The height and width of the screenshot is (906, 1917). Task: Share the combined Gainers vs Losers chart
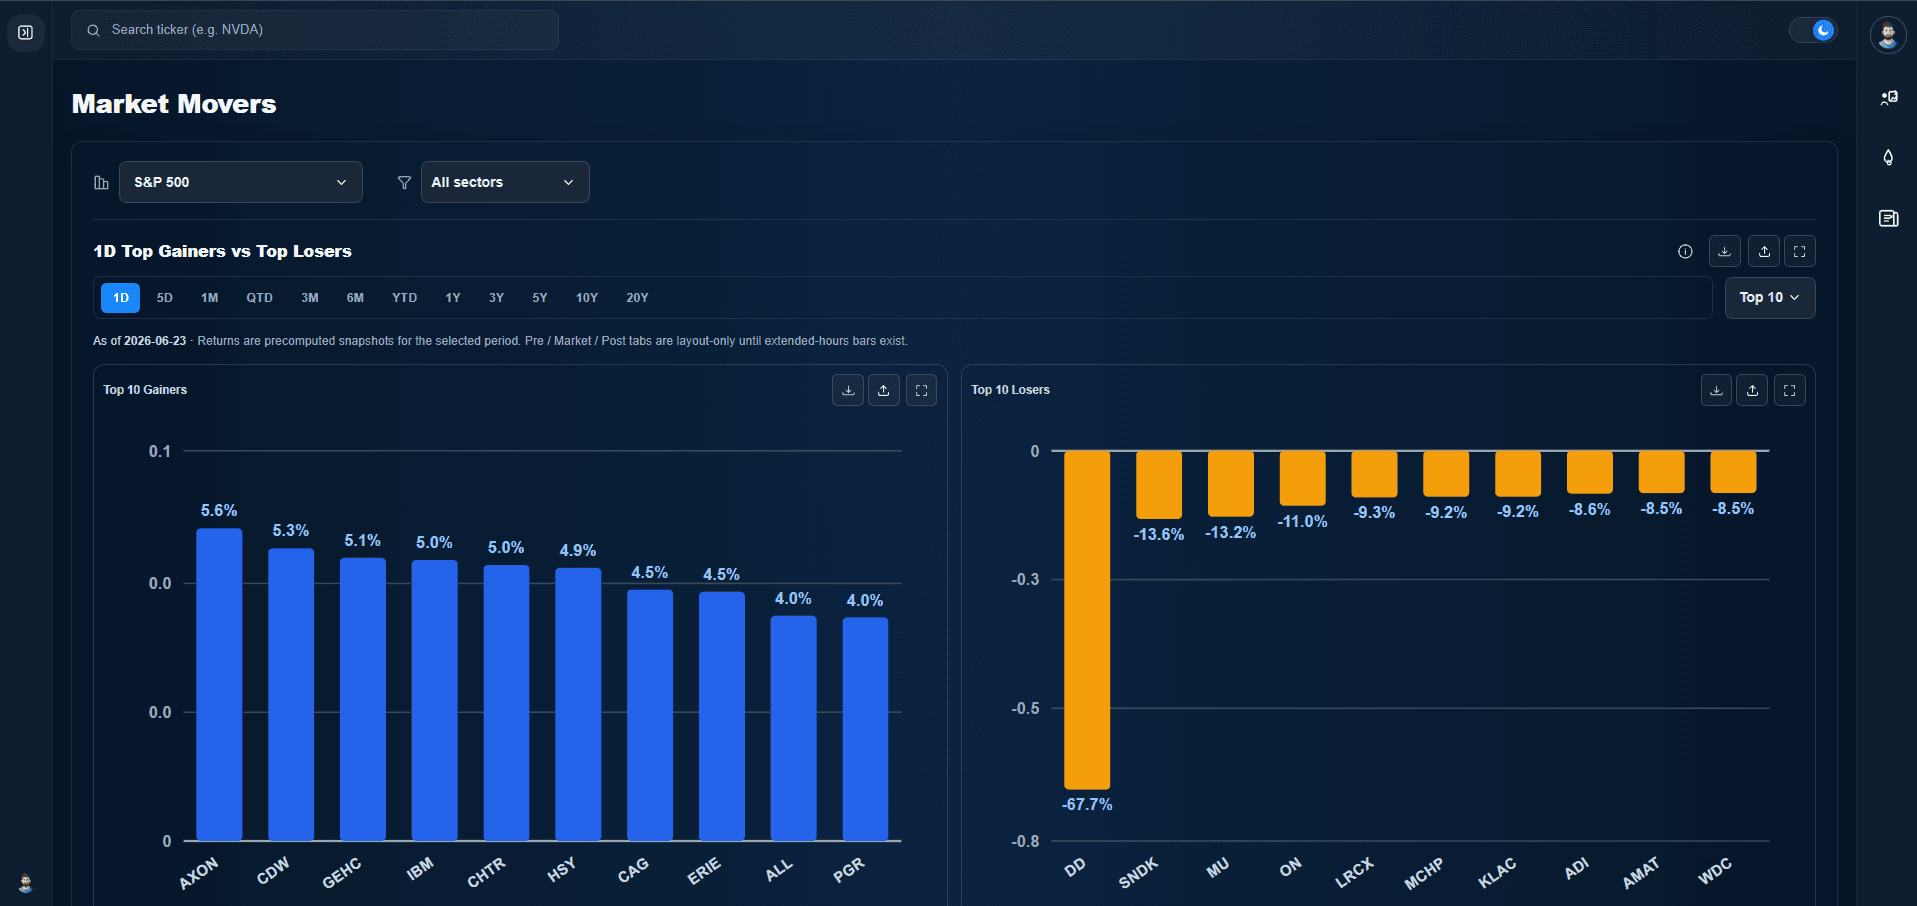(x=1764, y=251)
